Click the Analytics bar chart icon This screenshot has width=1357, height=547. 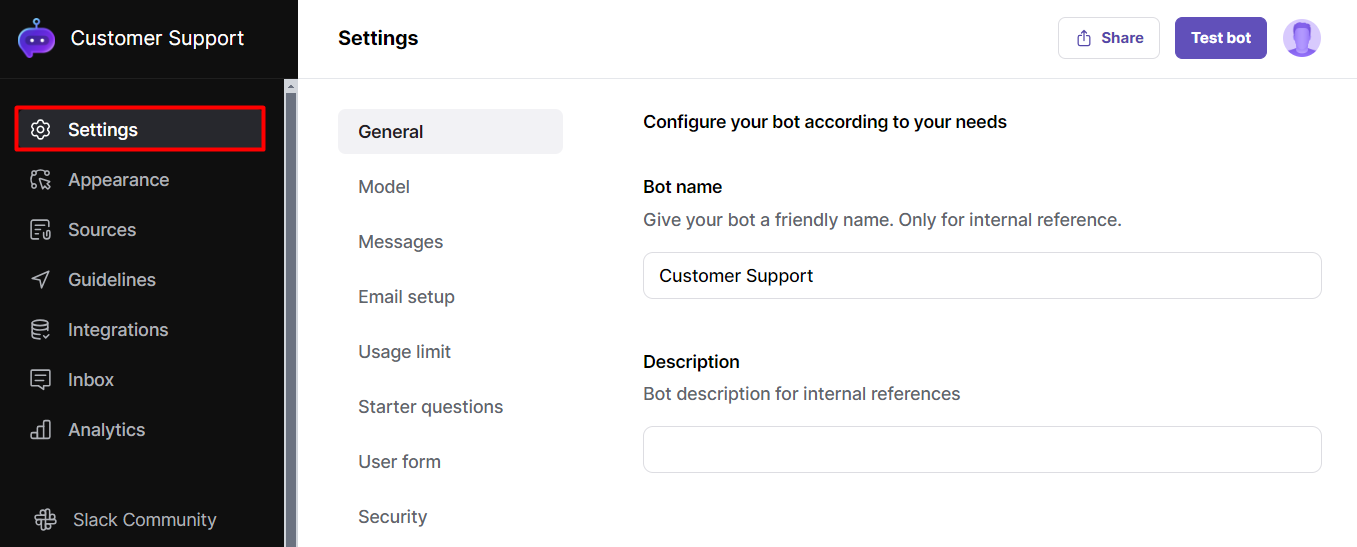click(x=41, y=430)
